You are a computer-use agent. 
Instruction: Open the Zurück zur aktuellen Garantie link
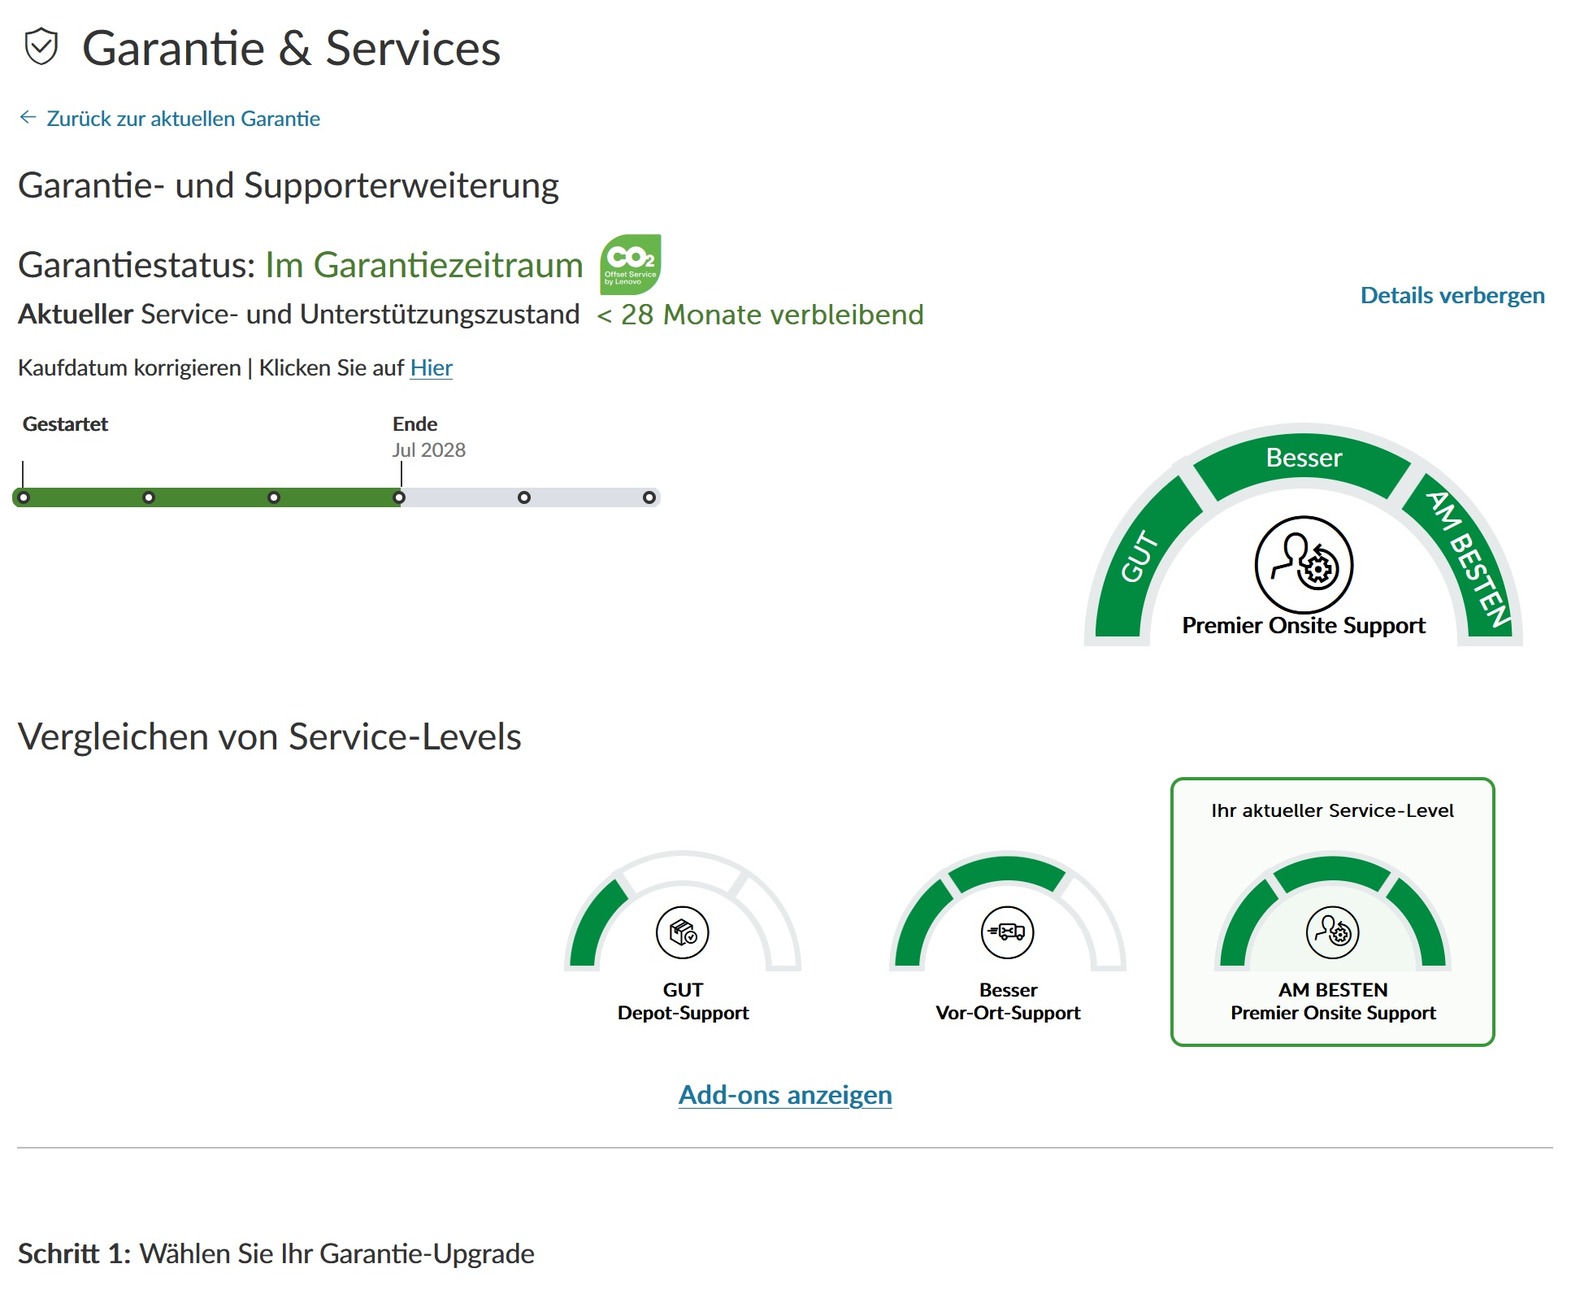[183, 119]
